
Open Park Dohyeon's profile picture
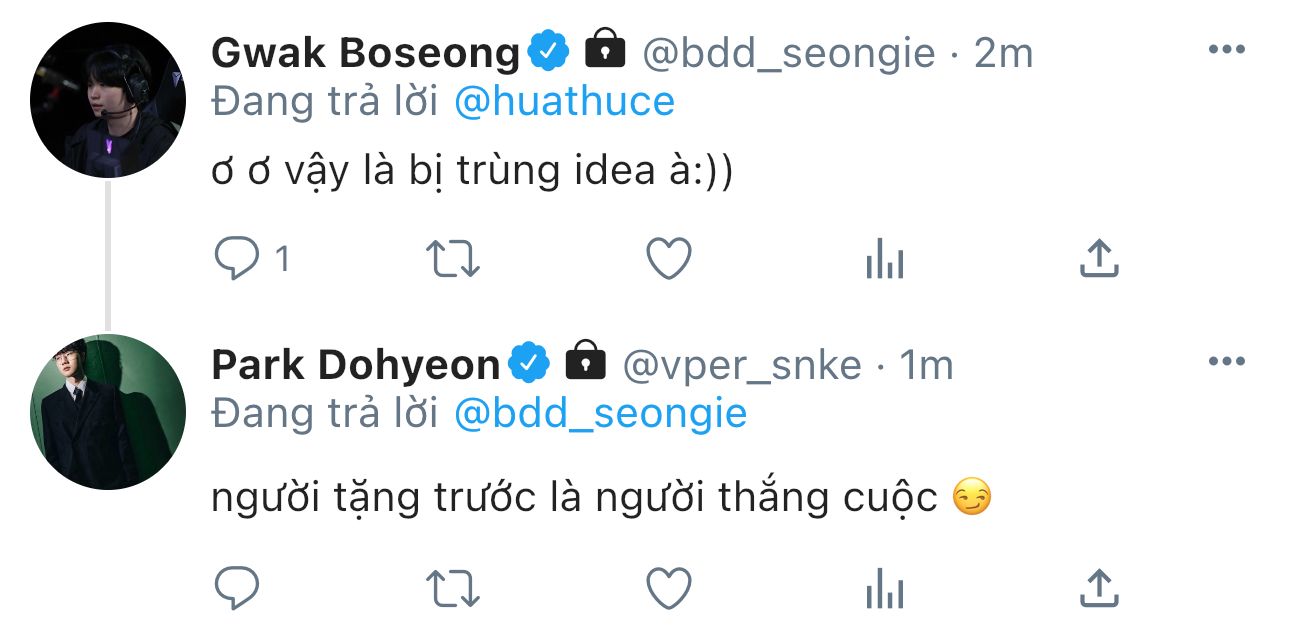point(108,412)
